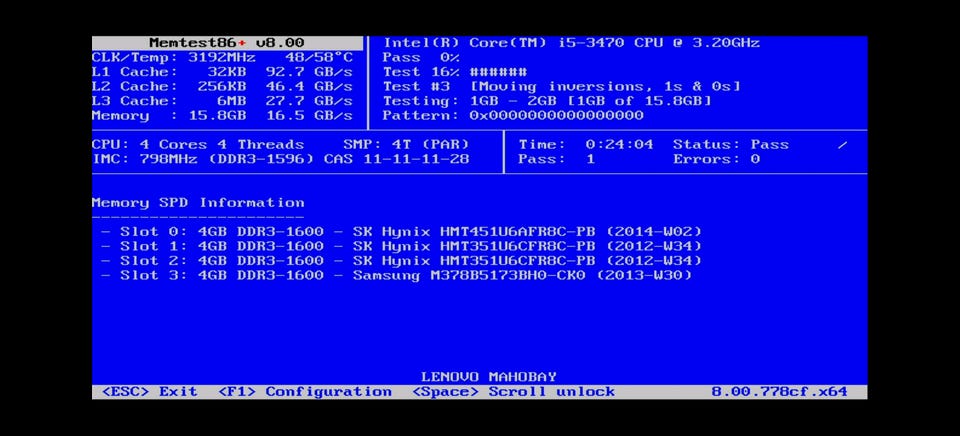Click the CPU: 4 Cores 4 Threads text
Viewport: 960px width, 436px height.
(x=198, y=145)
